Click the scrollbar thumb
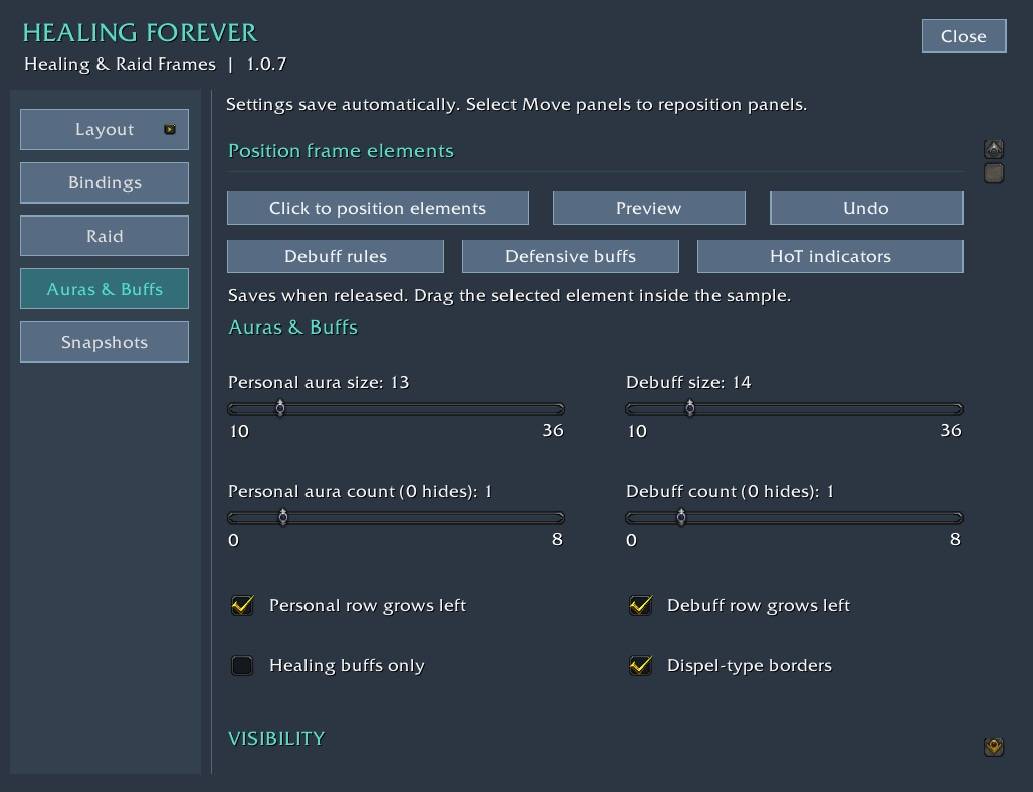Viewport: 1033px width, 792px height. (x=994, y=173)
